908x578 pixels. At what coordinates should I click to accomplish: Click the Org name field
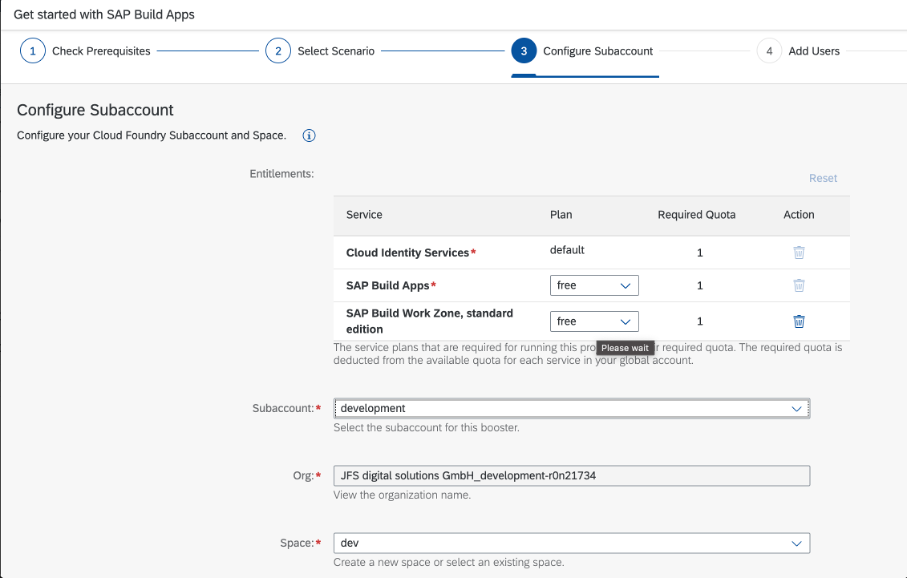pos(571,476)
